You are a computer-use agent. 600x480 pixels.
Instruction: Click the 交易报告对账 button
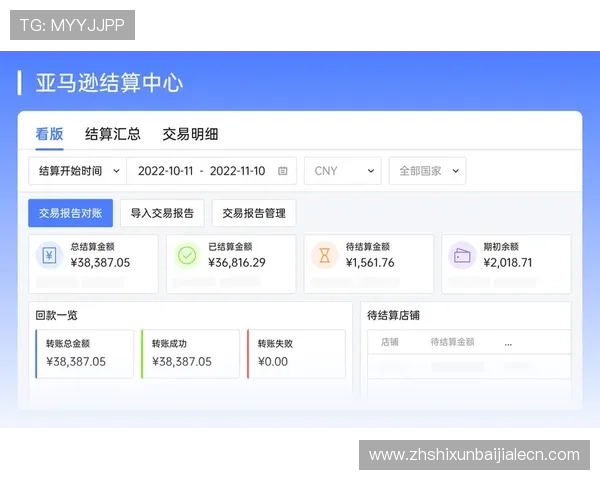point(70,213)
